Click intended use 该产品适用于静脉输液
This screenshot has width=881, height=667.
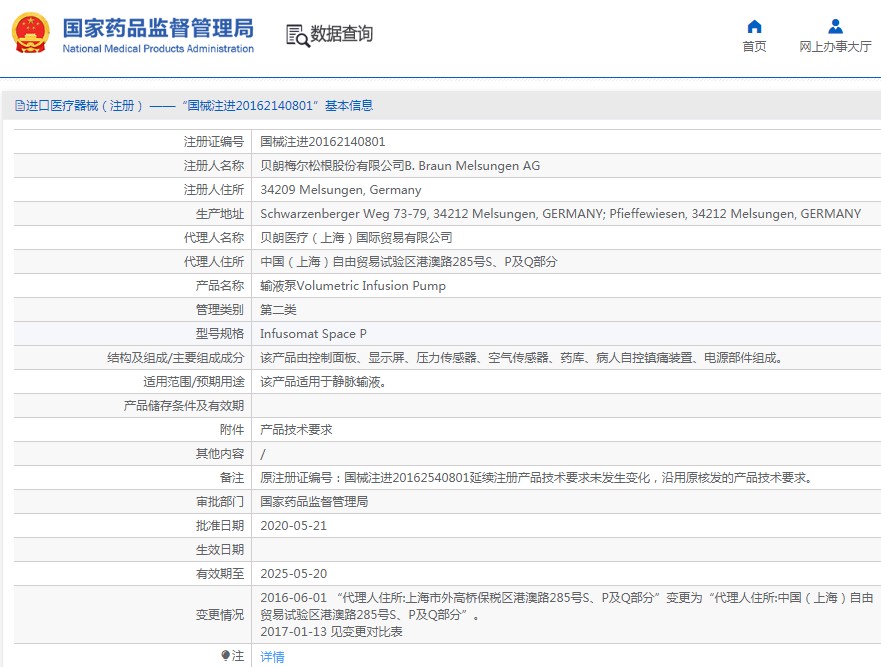click(323, 382)
